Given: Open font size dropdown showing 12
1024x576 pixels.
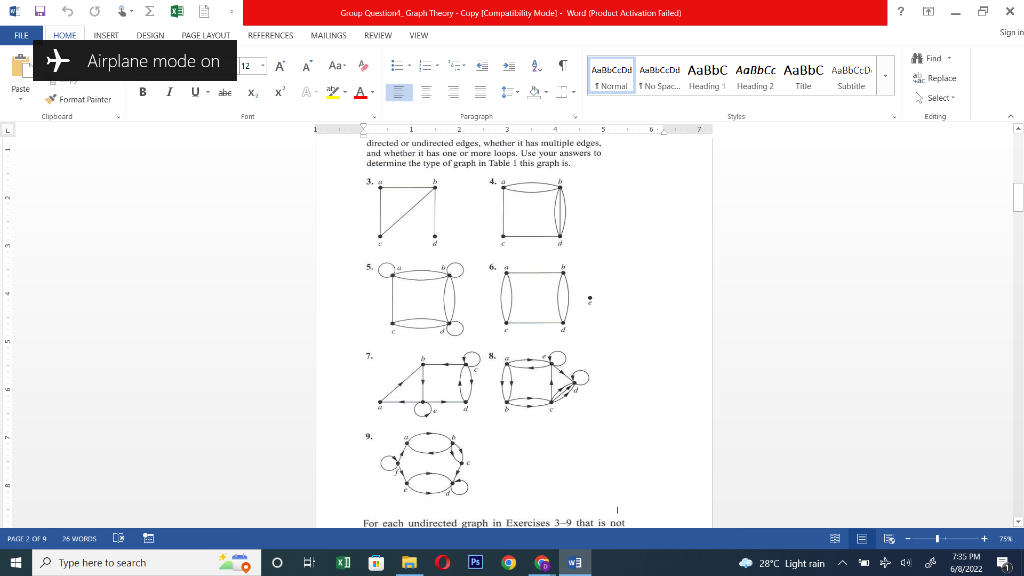Looking at the screenshot, I should (263, 66).
